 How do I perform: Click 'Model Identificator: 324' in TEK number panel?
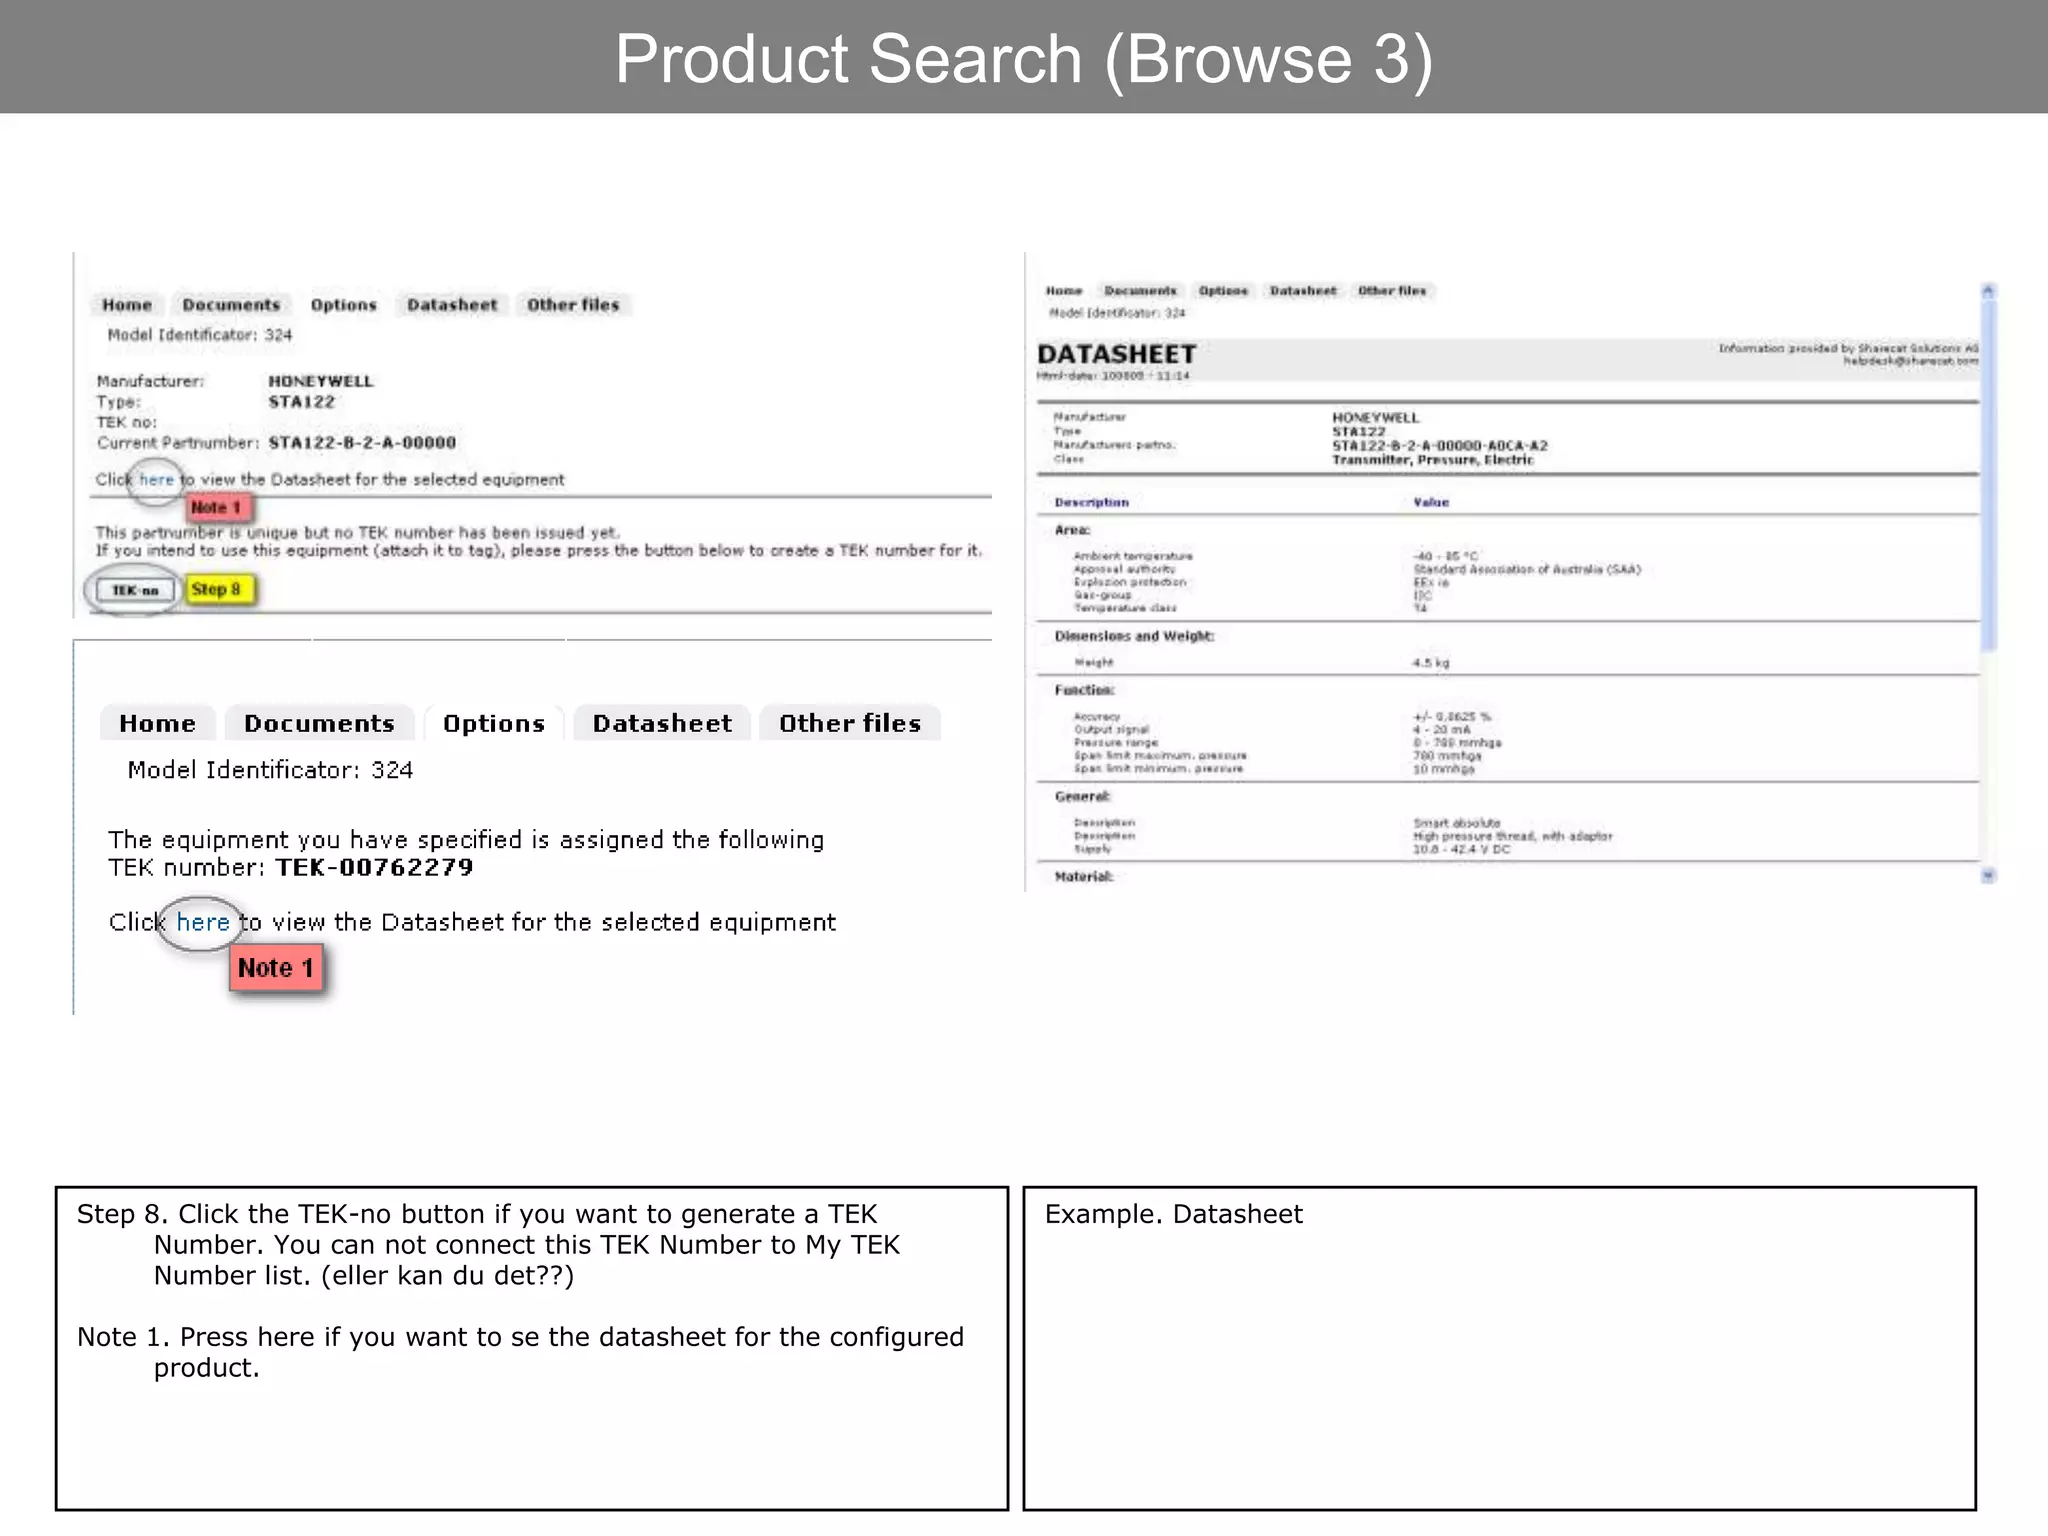click(270, 770)
